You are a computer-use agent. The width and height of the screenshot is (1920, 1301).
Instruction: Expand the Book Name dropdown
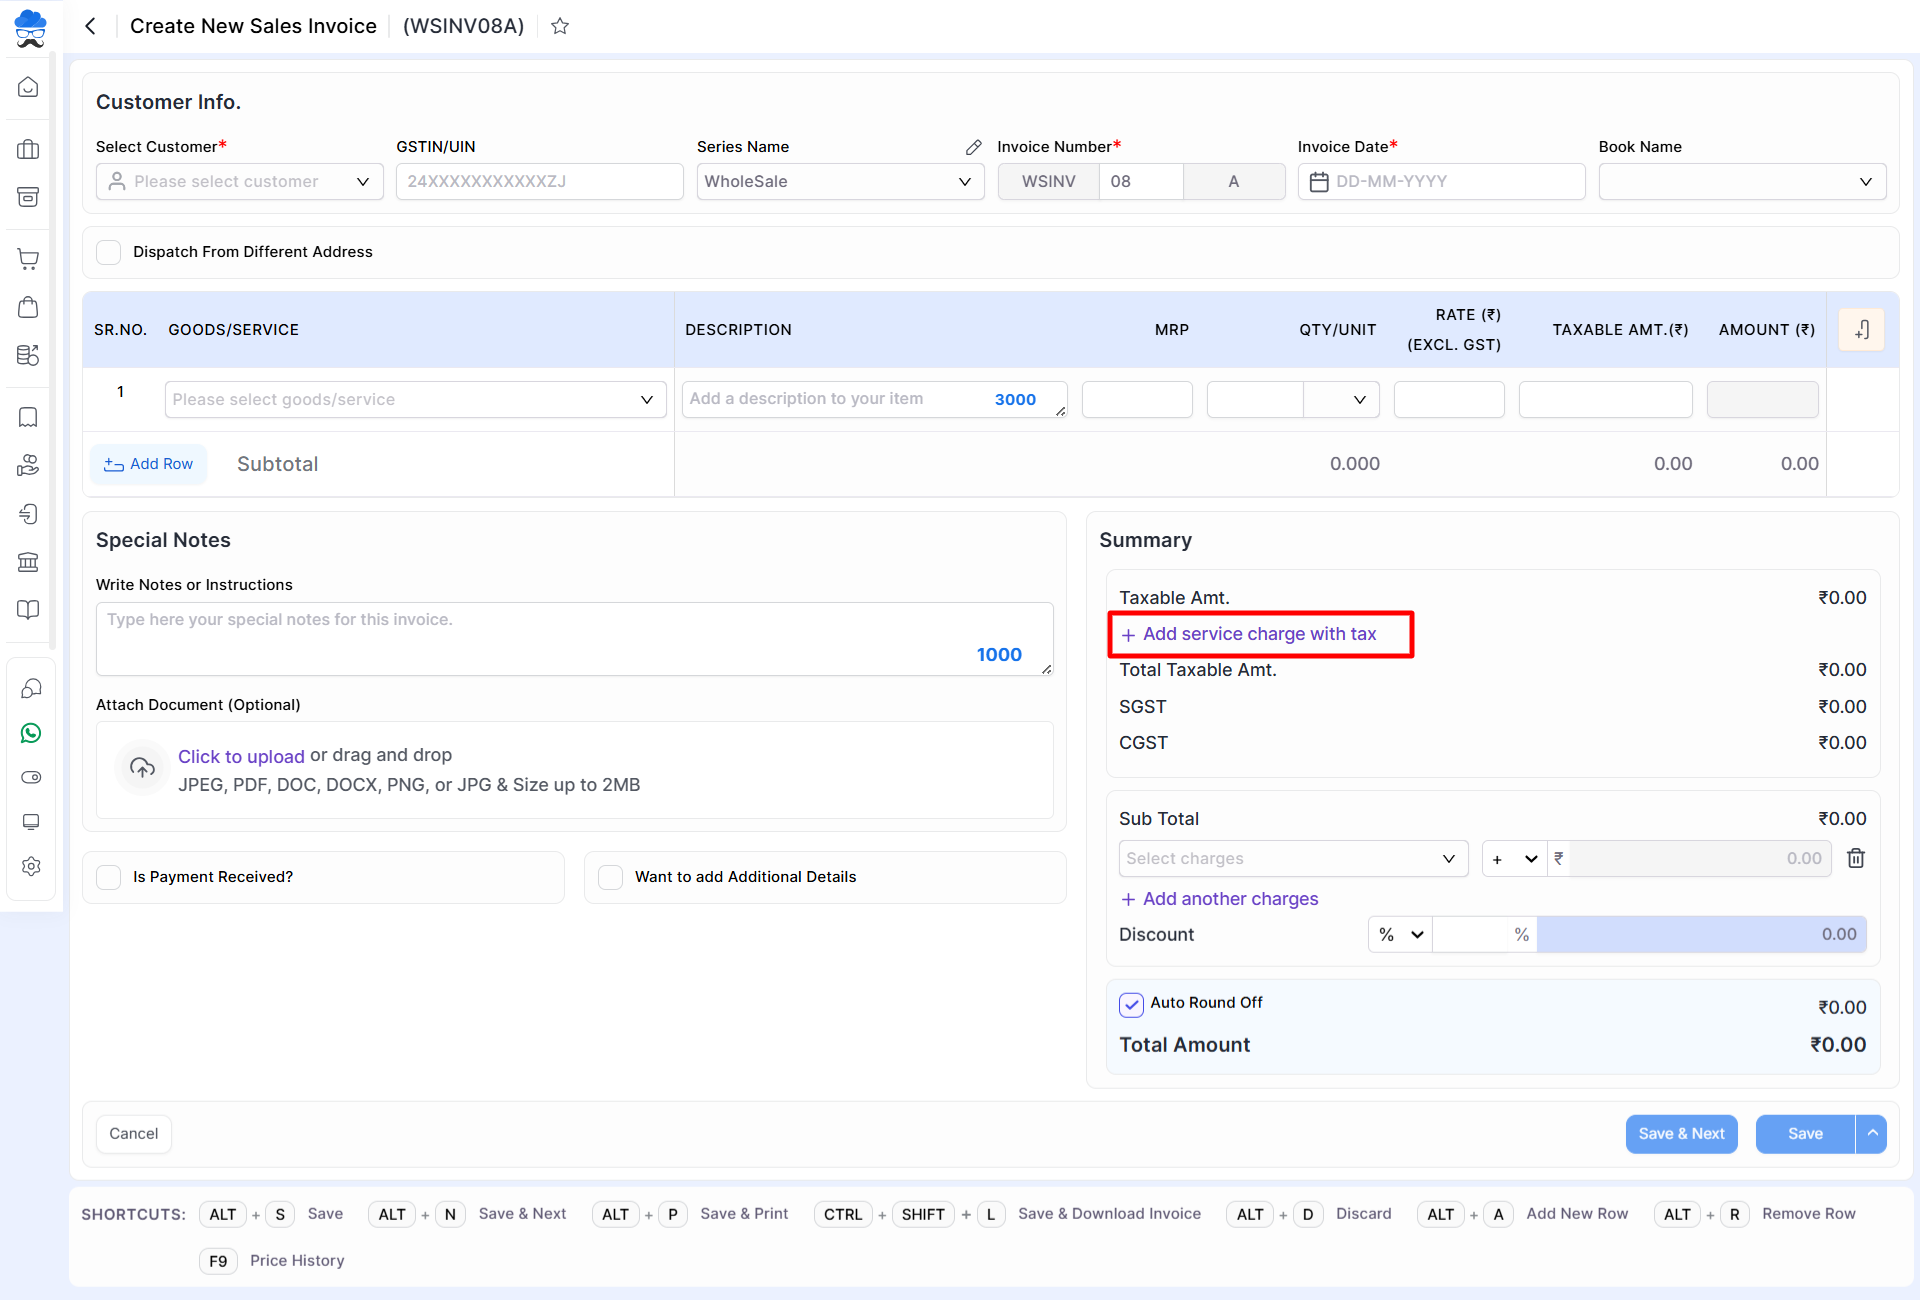[x=1742, y=182]
